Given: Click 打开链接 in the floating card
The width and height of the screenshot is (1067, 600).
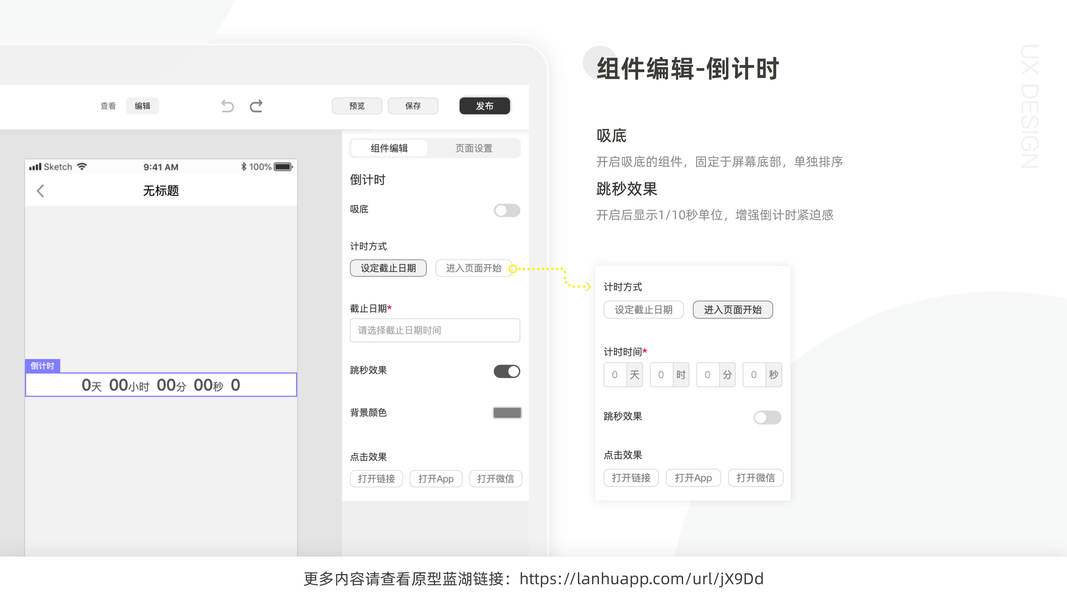Looking at the screenshot, I should (631, 478).
